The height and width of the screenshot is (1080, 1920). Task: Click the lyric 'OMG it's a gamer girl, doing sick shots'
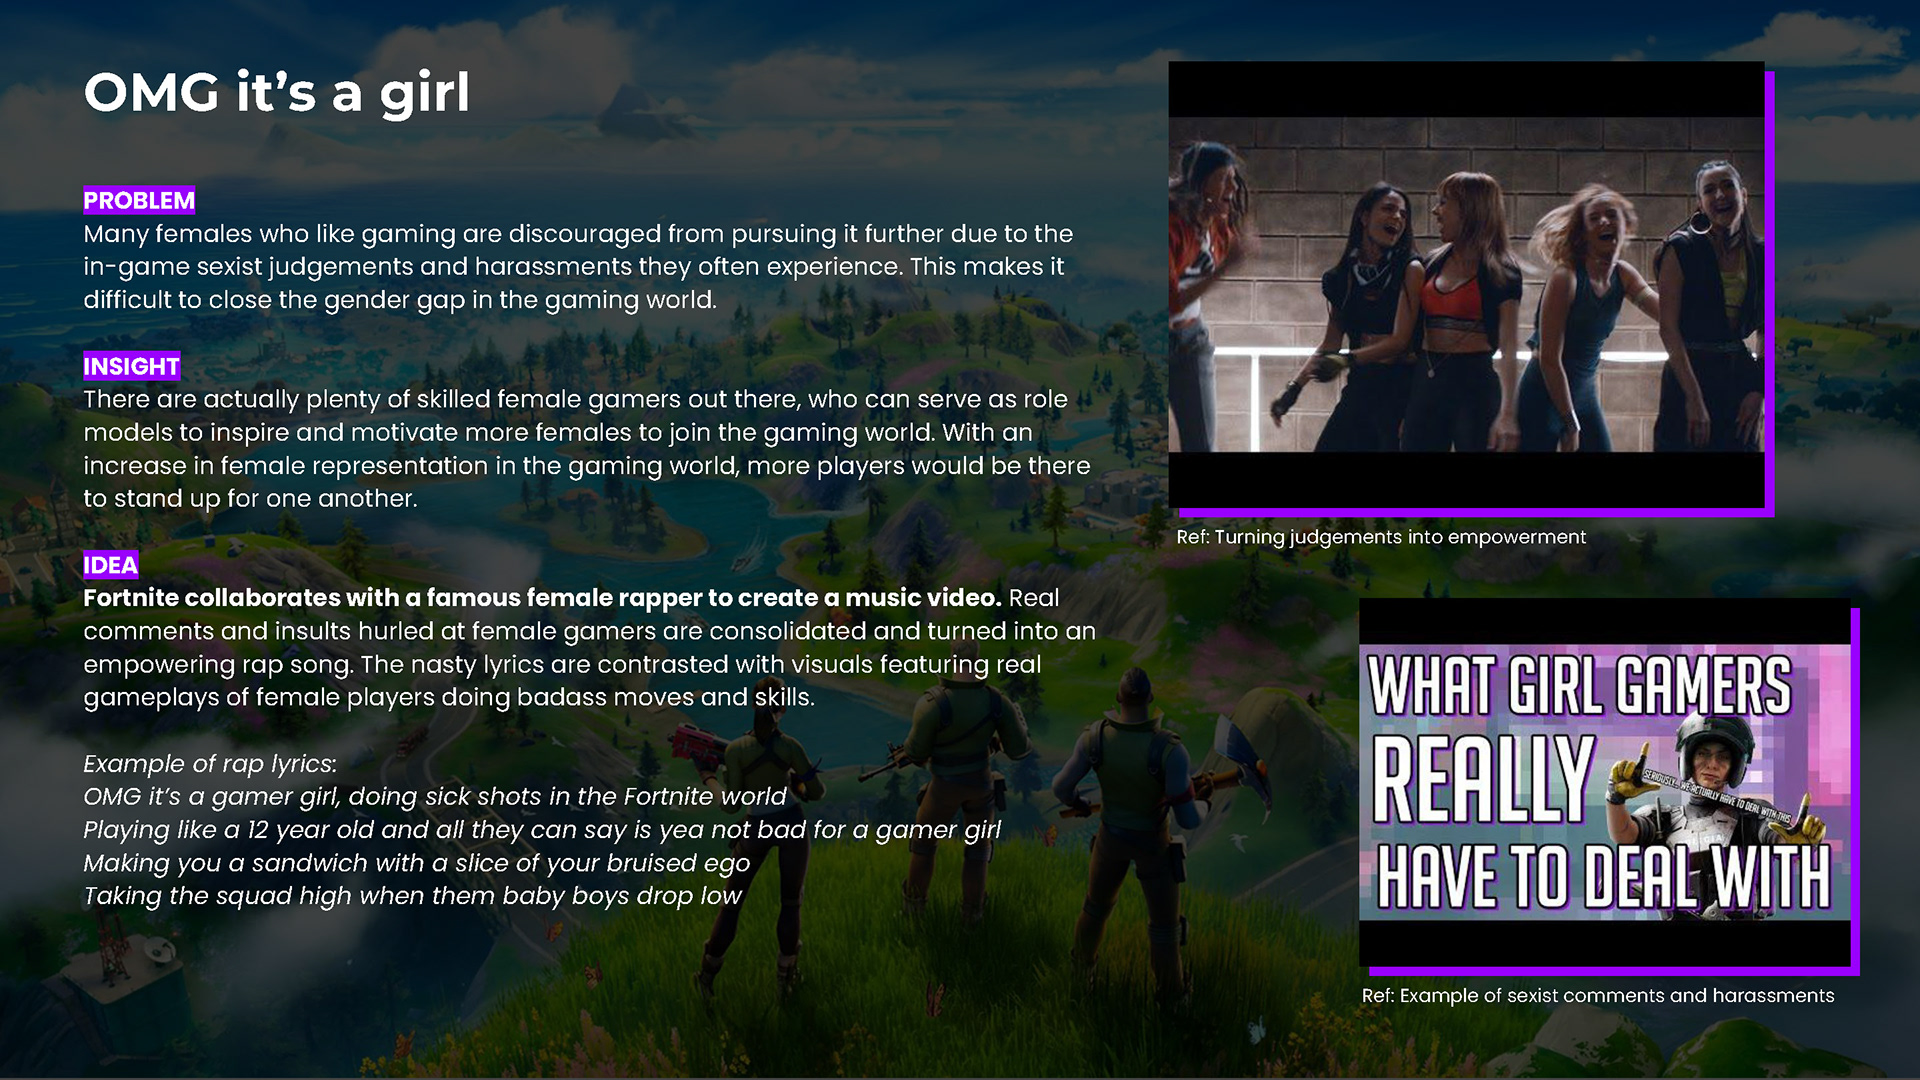point(435,797)
